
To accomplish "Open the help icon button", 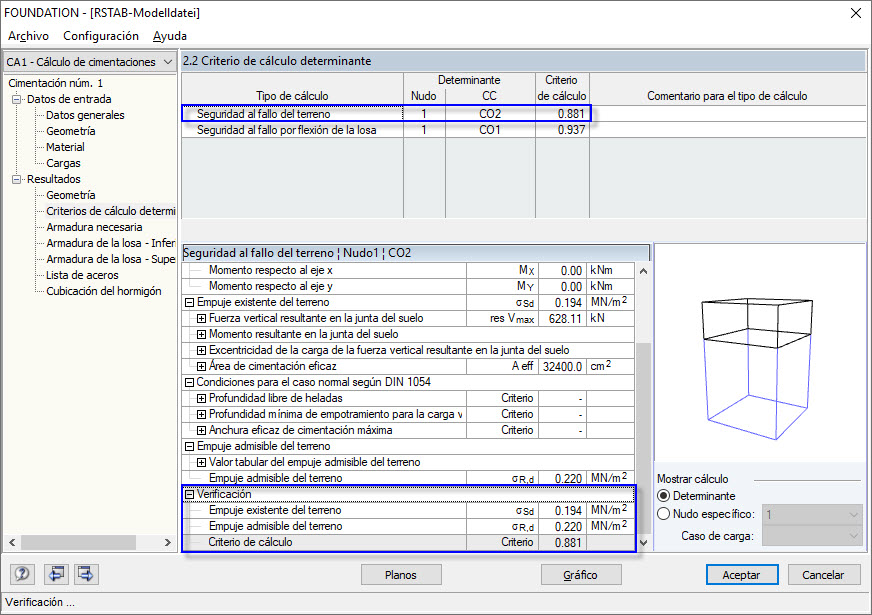I will (22, 574).
